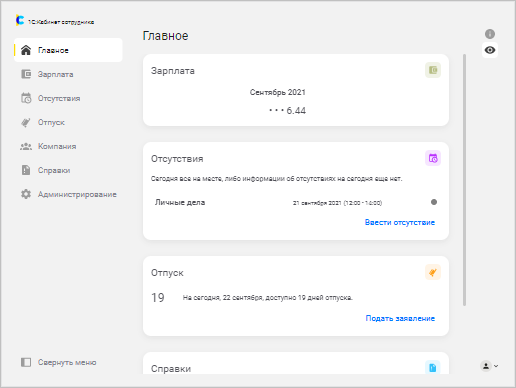The width and height of the screenshot is (516, 388).
Task: Click the Зарплата card title
Action: (x=173, y=71)
